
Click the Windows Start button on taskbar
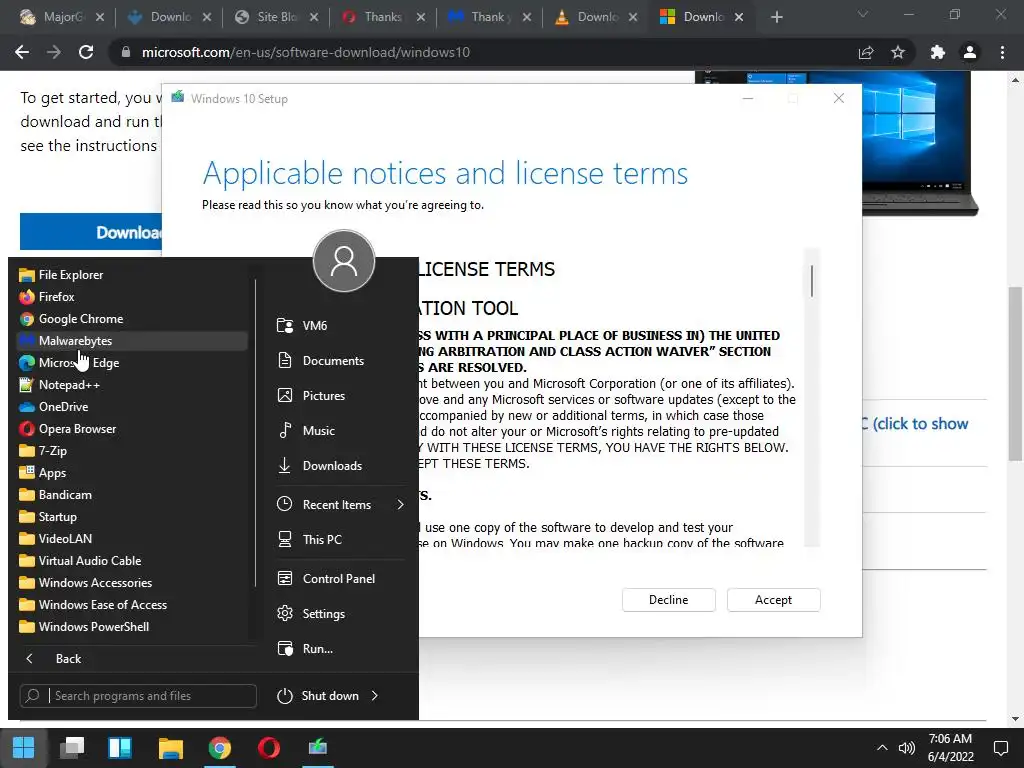tap(24, 748)
